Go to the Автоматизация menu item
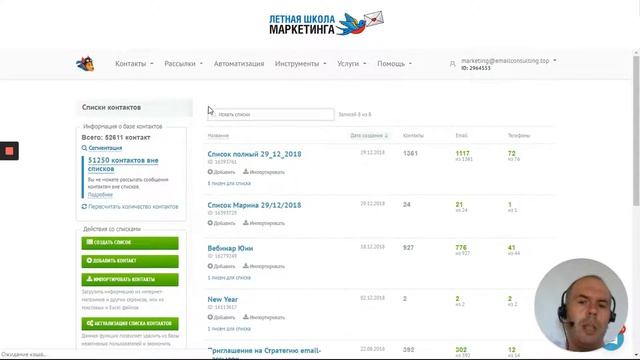The image size is (640, 360). point(239,64)
